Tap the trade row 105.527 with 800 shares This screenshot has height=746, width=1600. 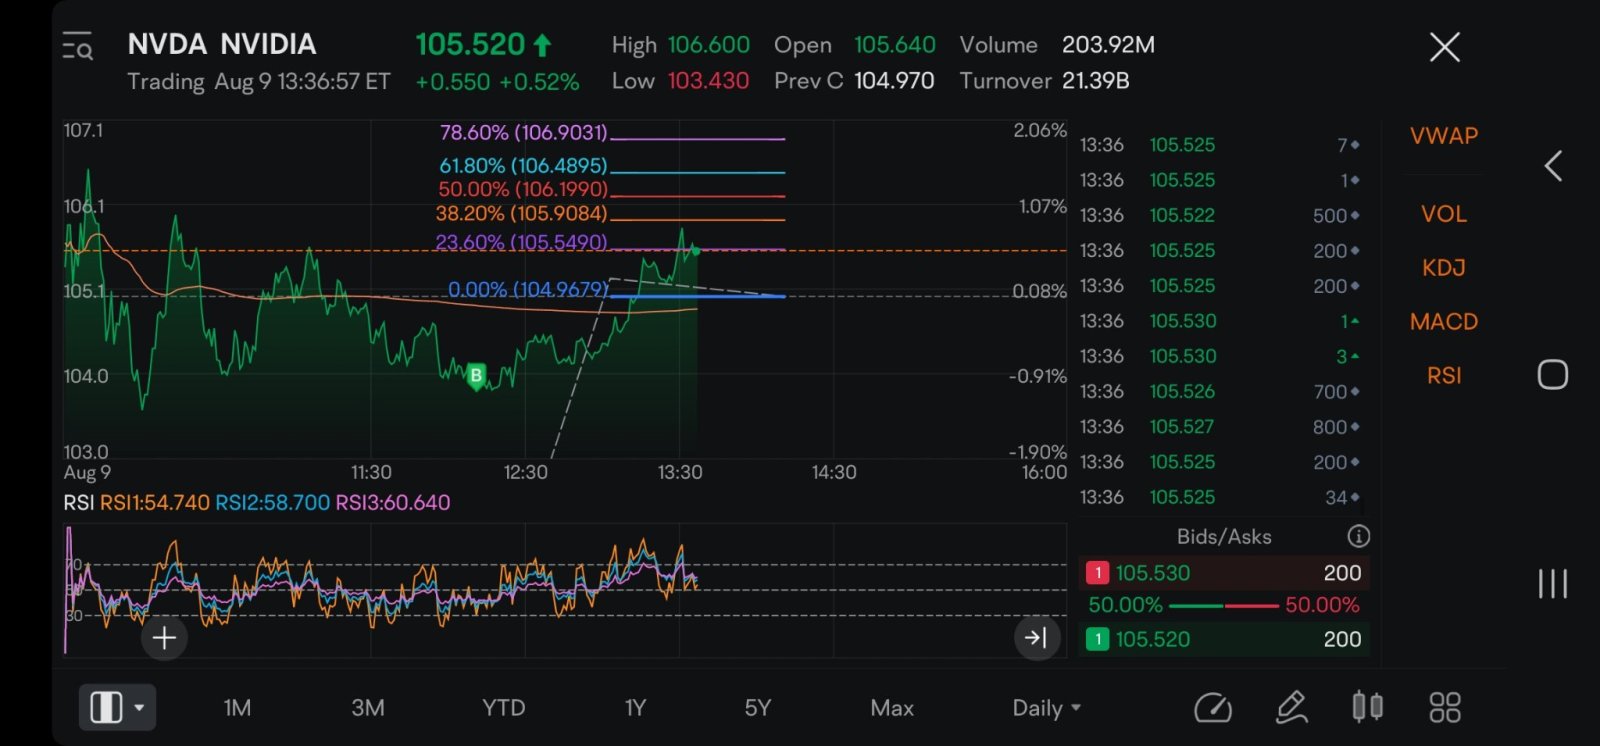click(x=1220, y=427)
